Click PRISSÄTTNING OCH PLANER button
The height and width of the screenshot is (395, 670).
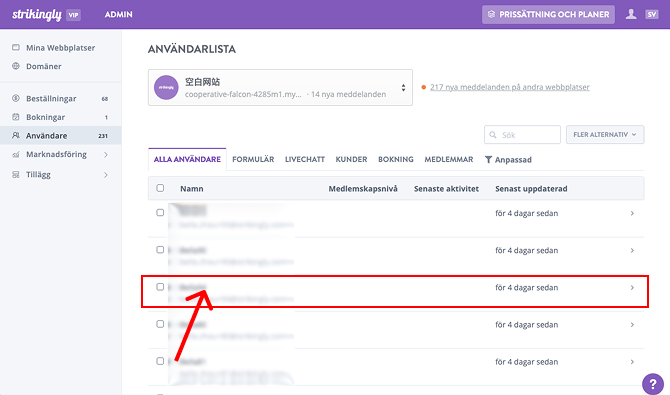(548, 15)
